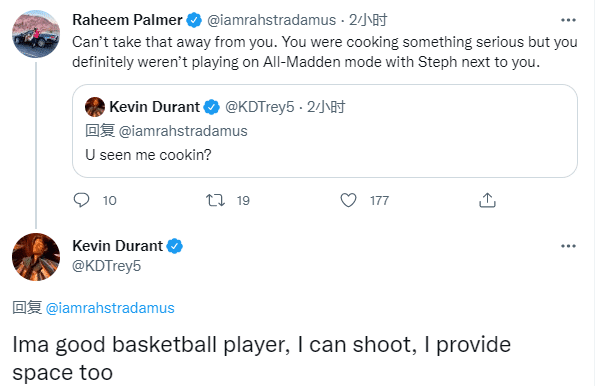Click the blue @iamrahstradamus reply mention
595x386 pixels.
tap(110, 308)
